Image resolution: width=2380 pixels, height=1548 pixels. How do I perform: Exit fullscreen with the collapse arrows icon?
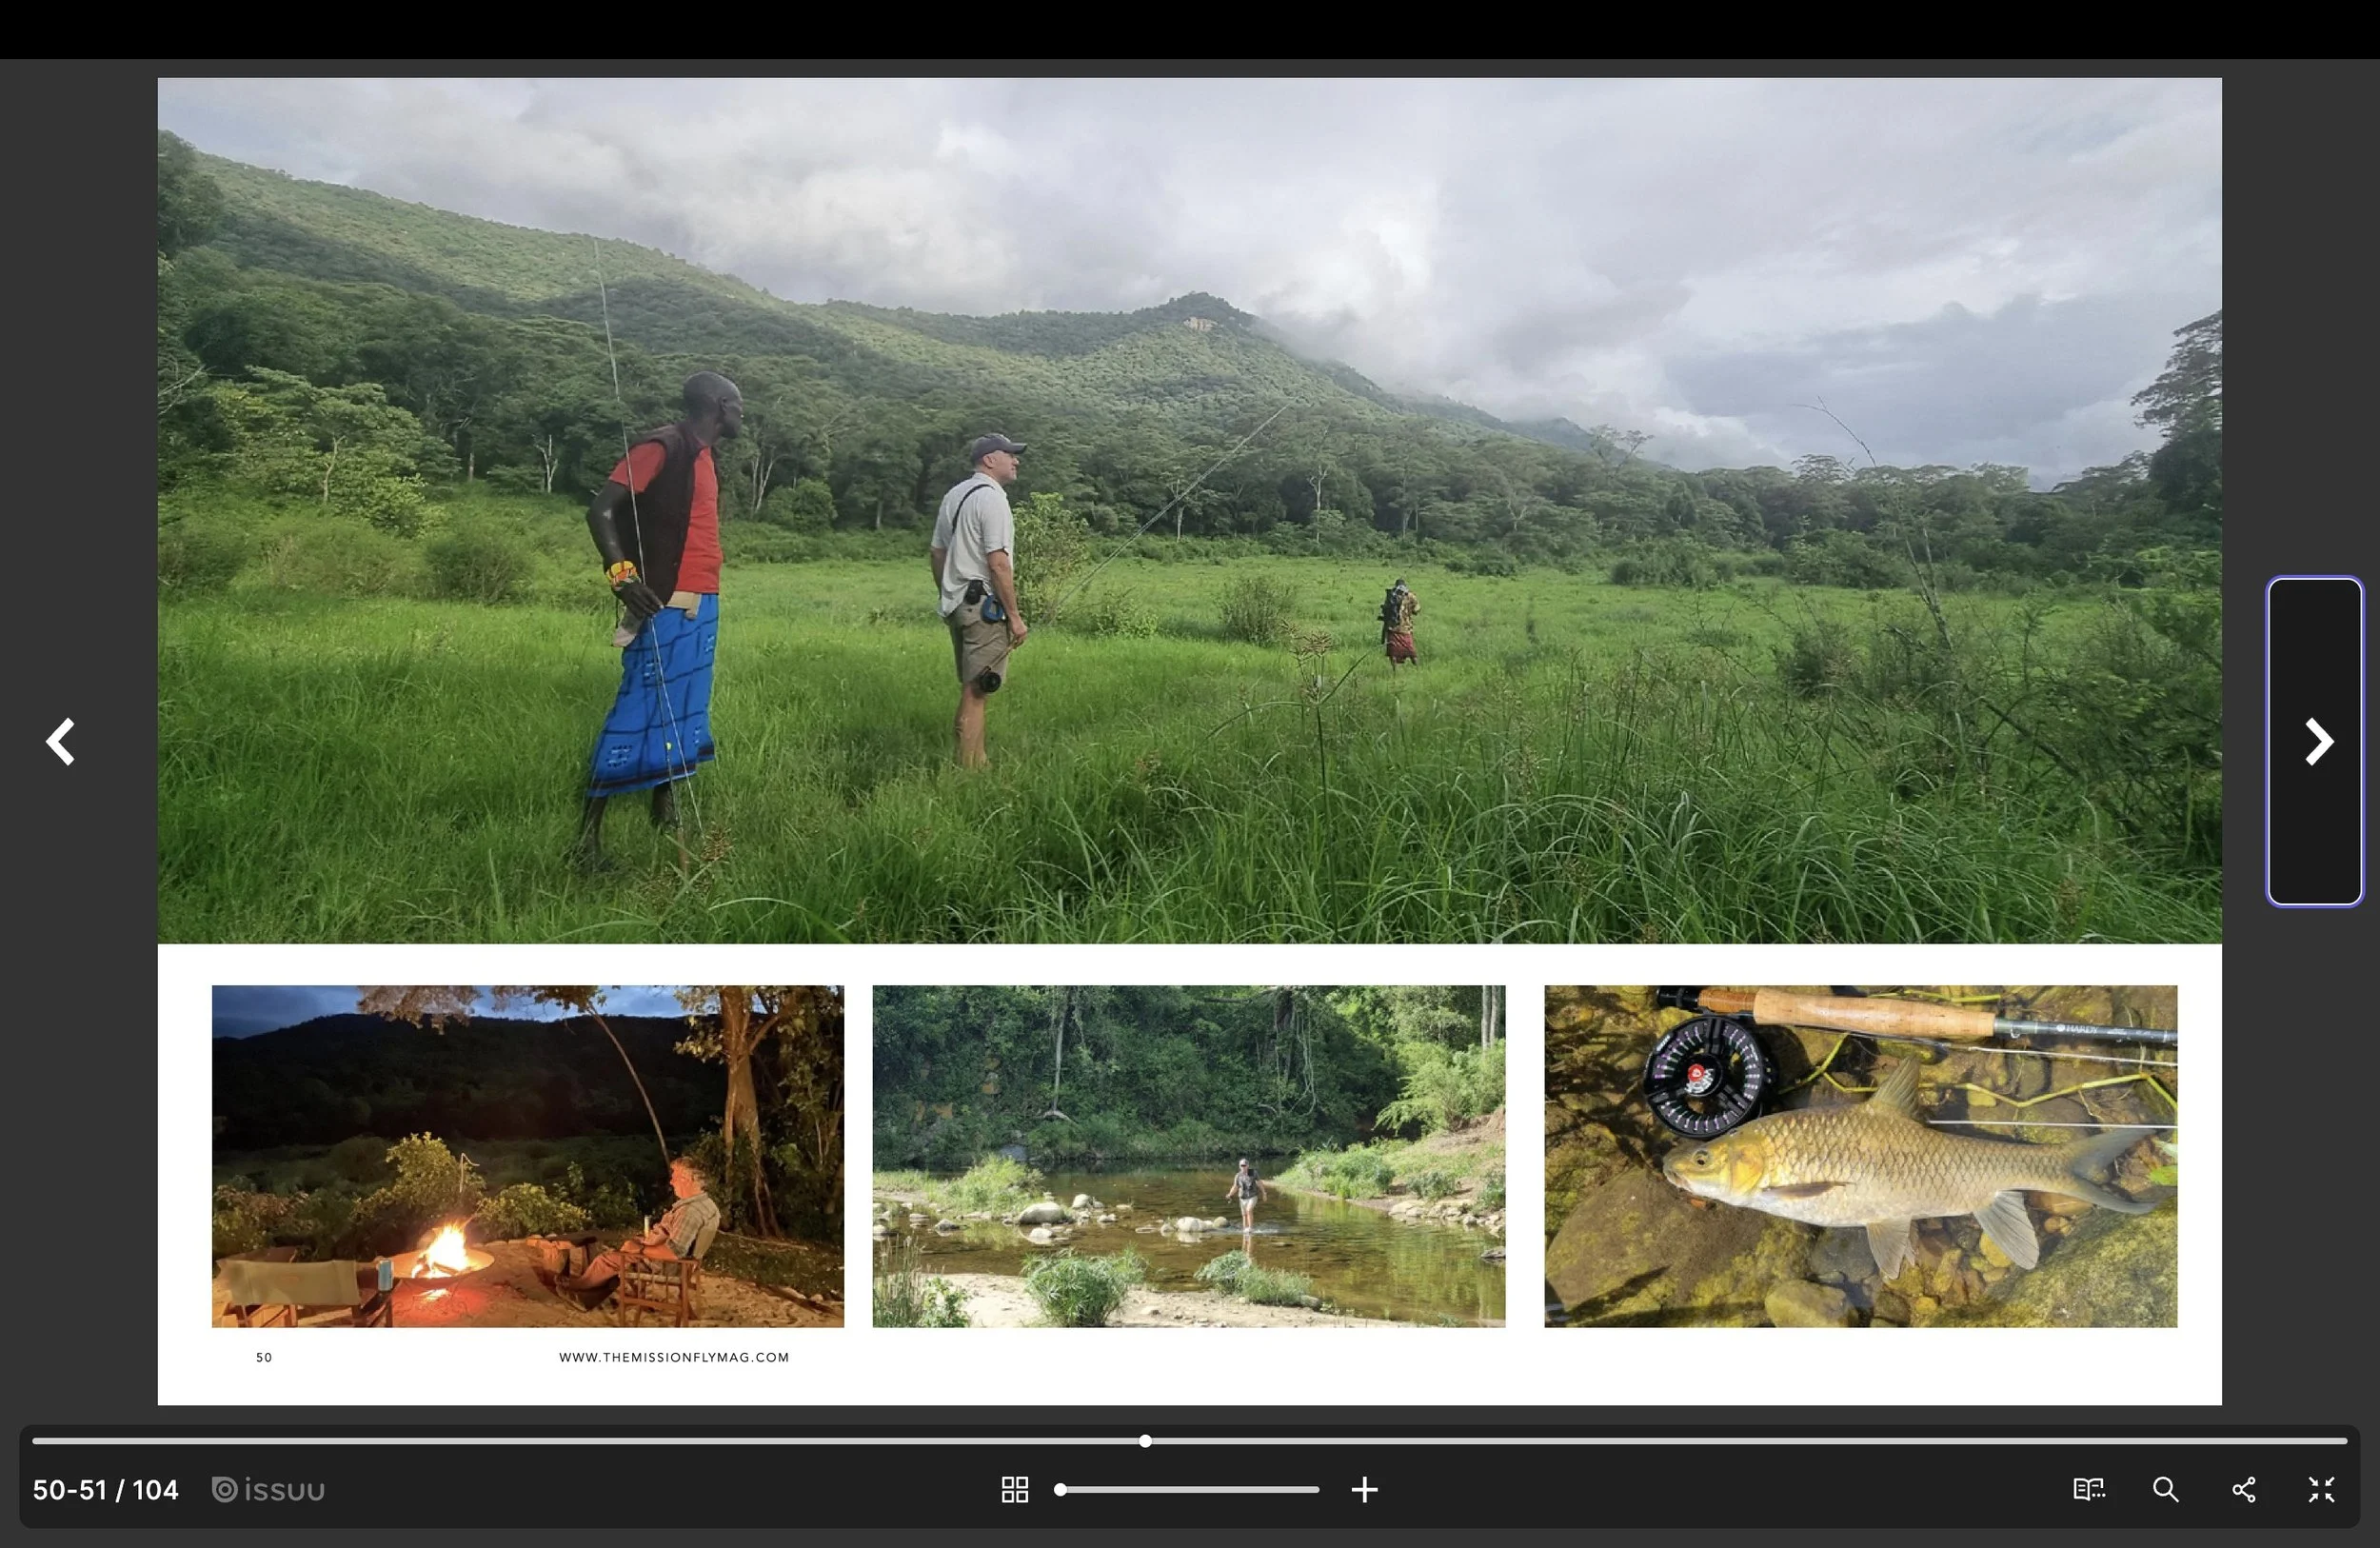click(x=2321, y=1490)
